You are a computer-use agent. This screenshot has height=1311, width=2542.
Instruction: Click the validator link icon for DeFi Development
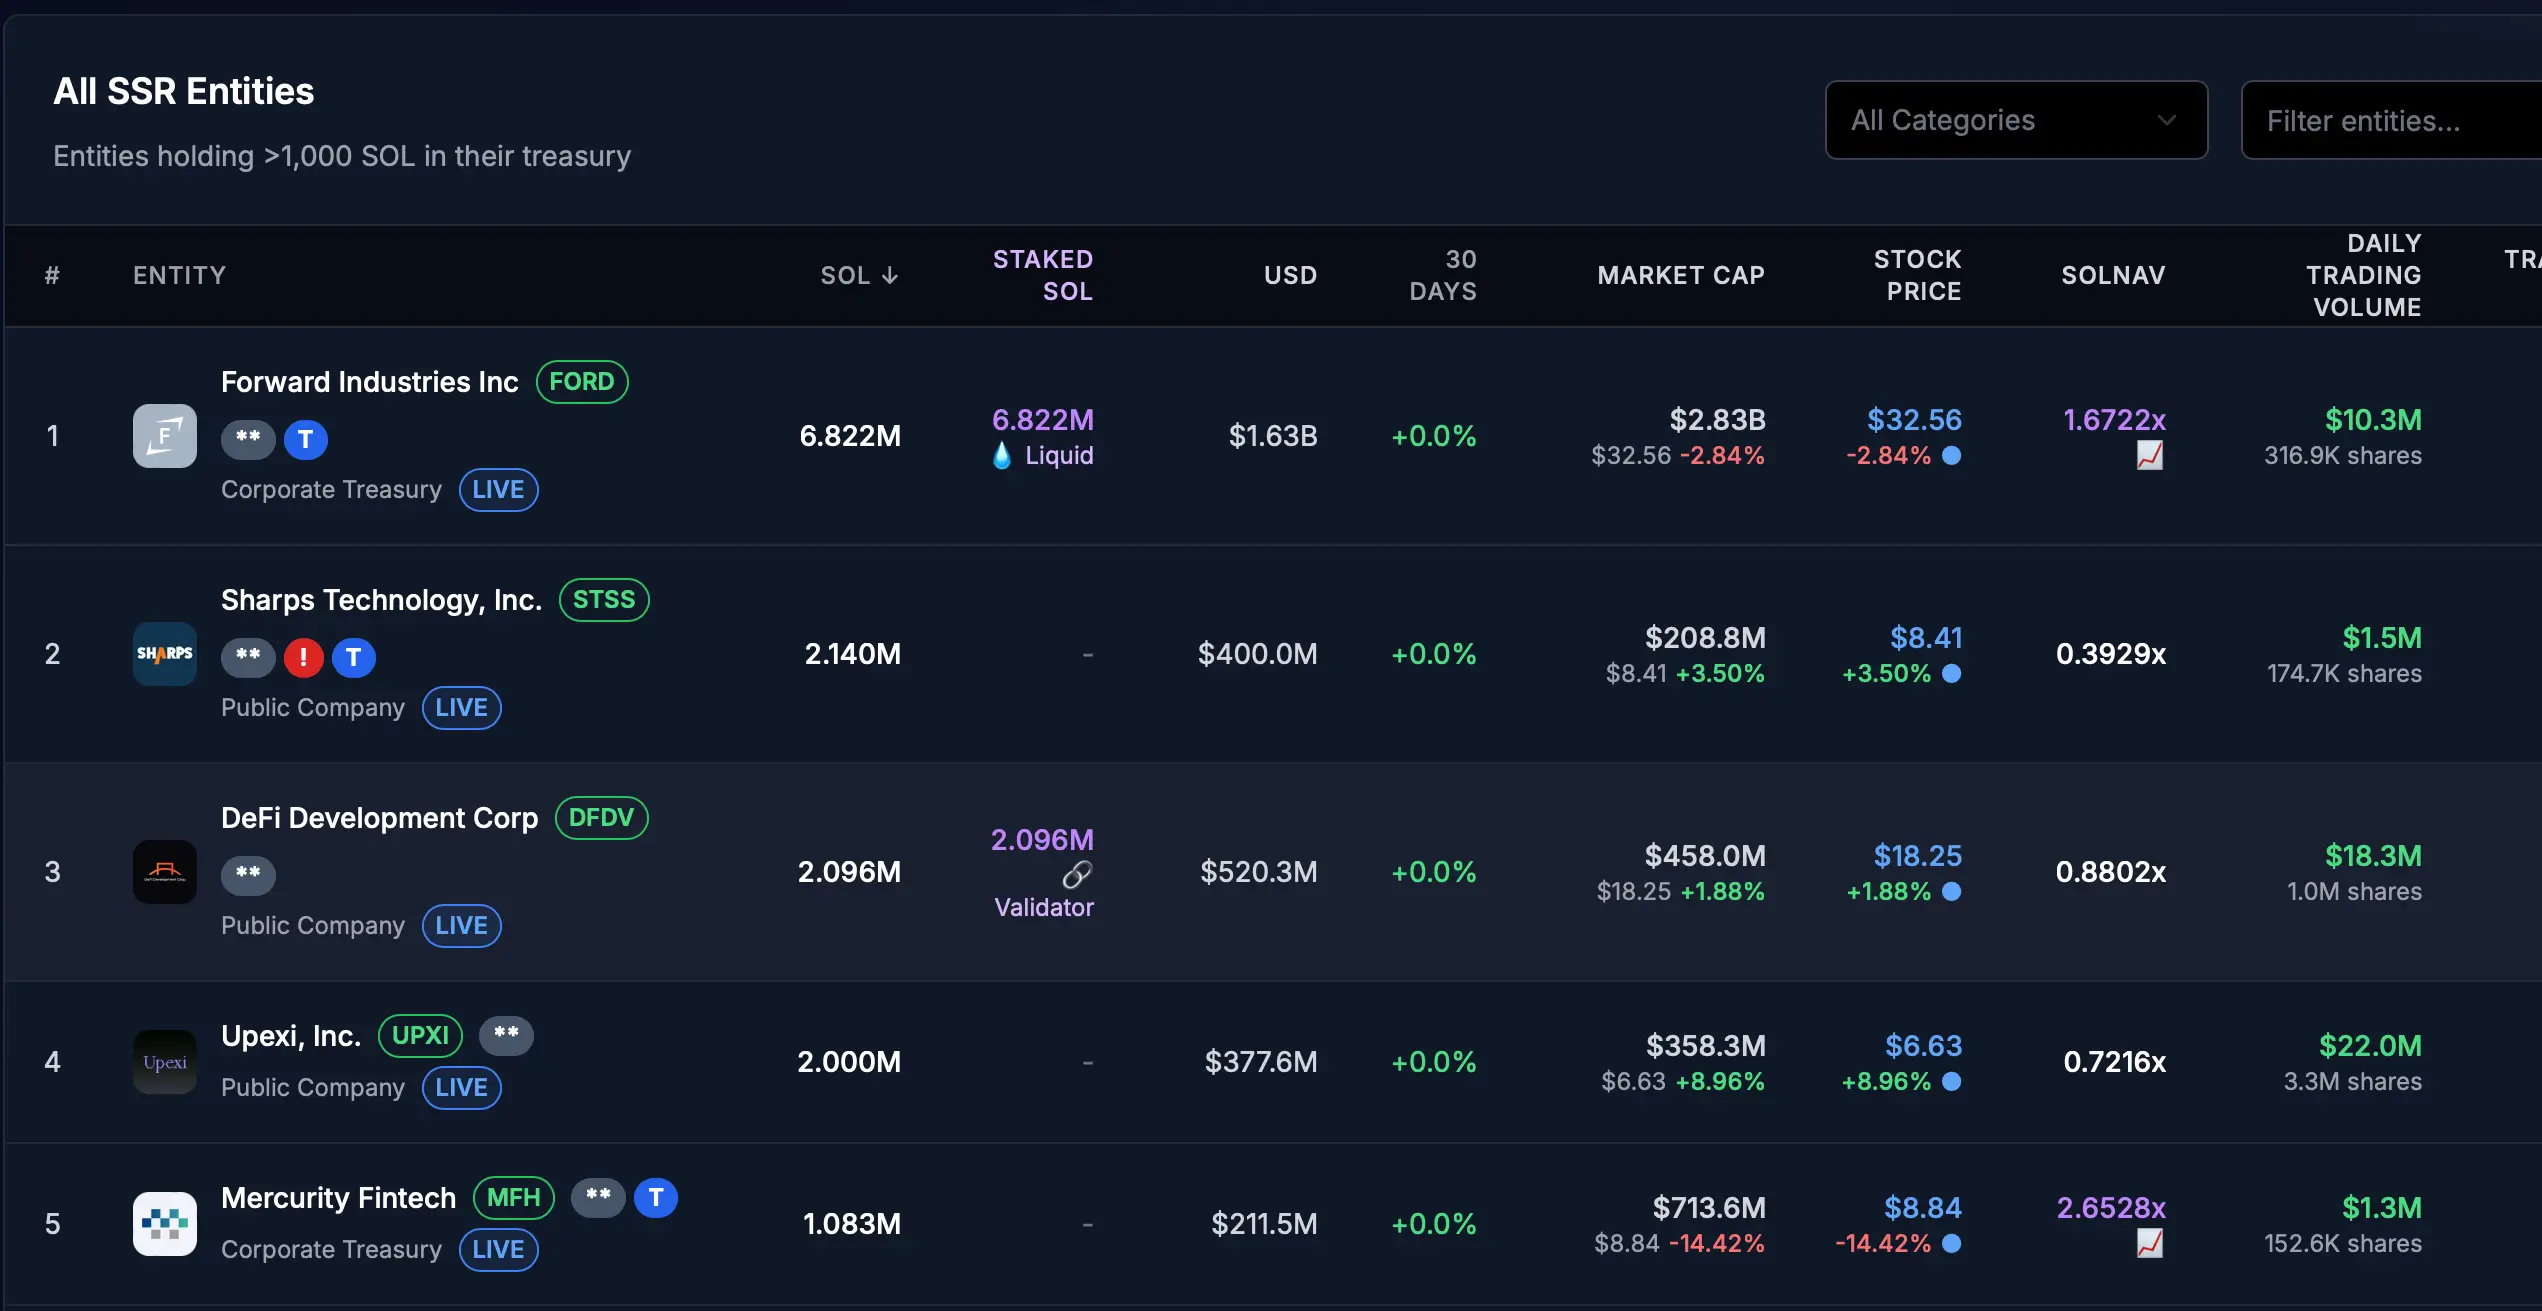tap(1076, 874)
